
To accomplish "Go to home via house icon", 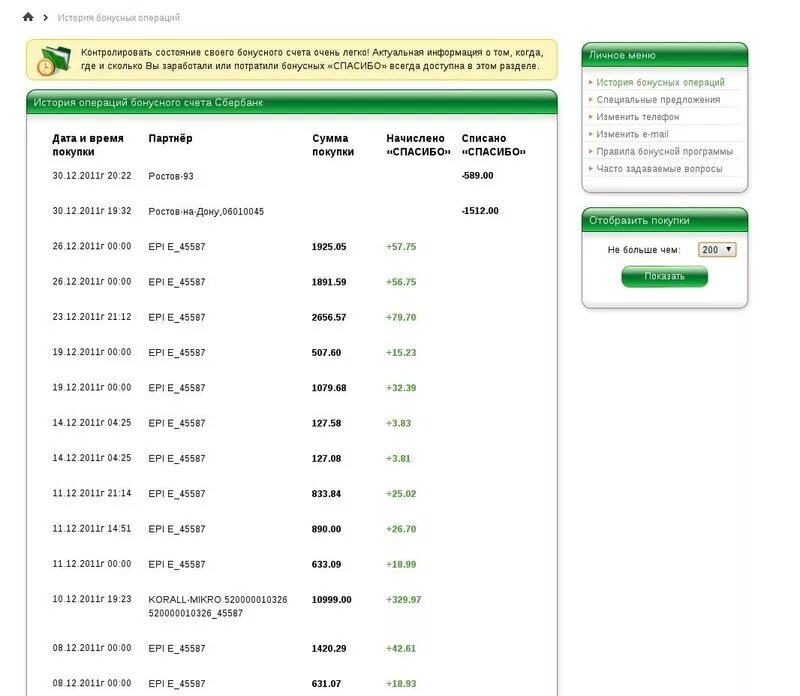I will tap(28, 17).
